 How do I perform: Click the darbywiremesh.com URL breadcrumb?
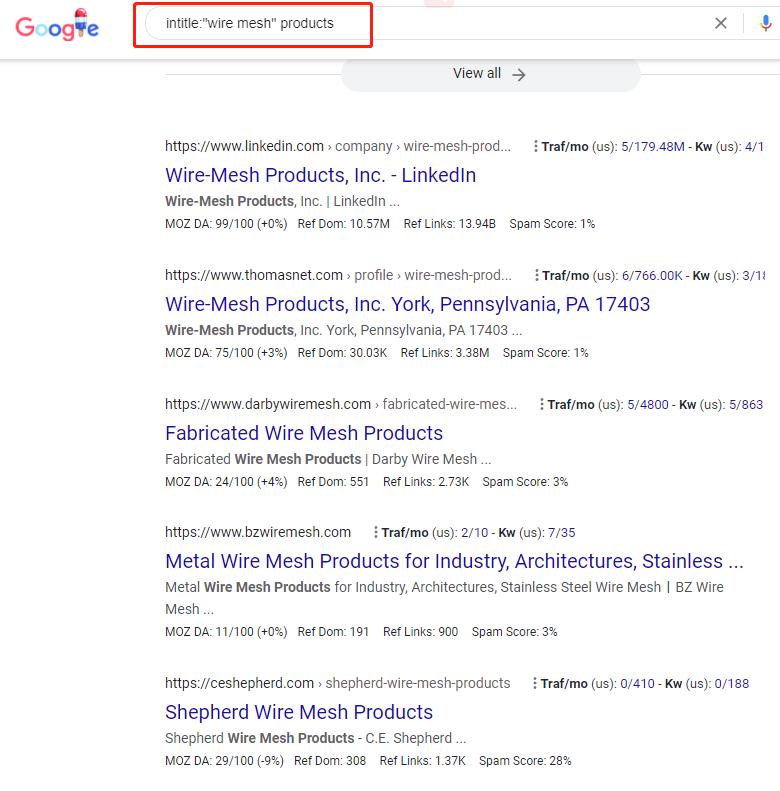(341, 404)
